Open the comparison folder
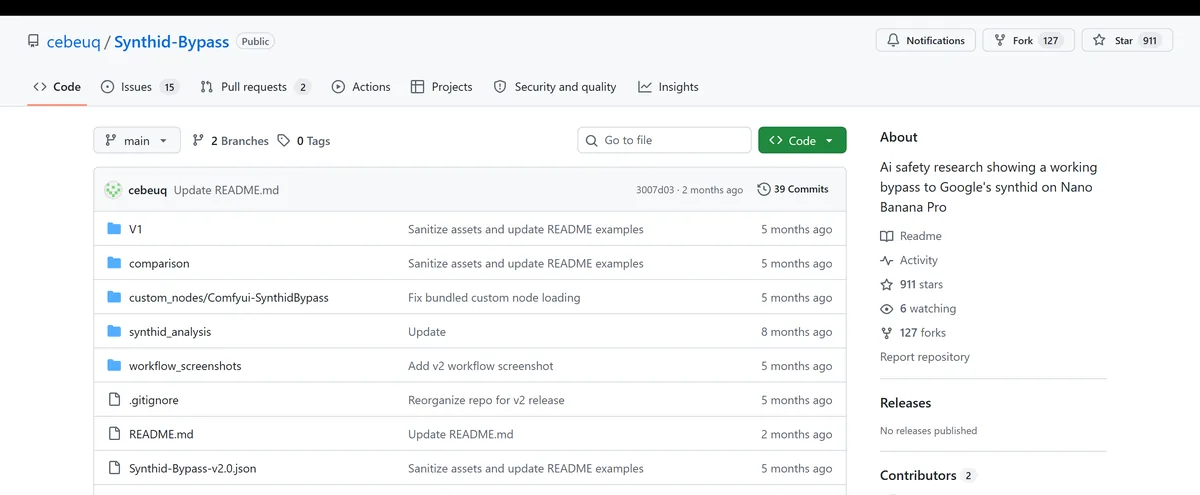The width and height of the screenshot is (1200, 495). tap(159, 264)
